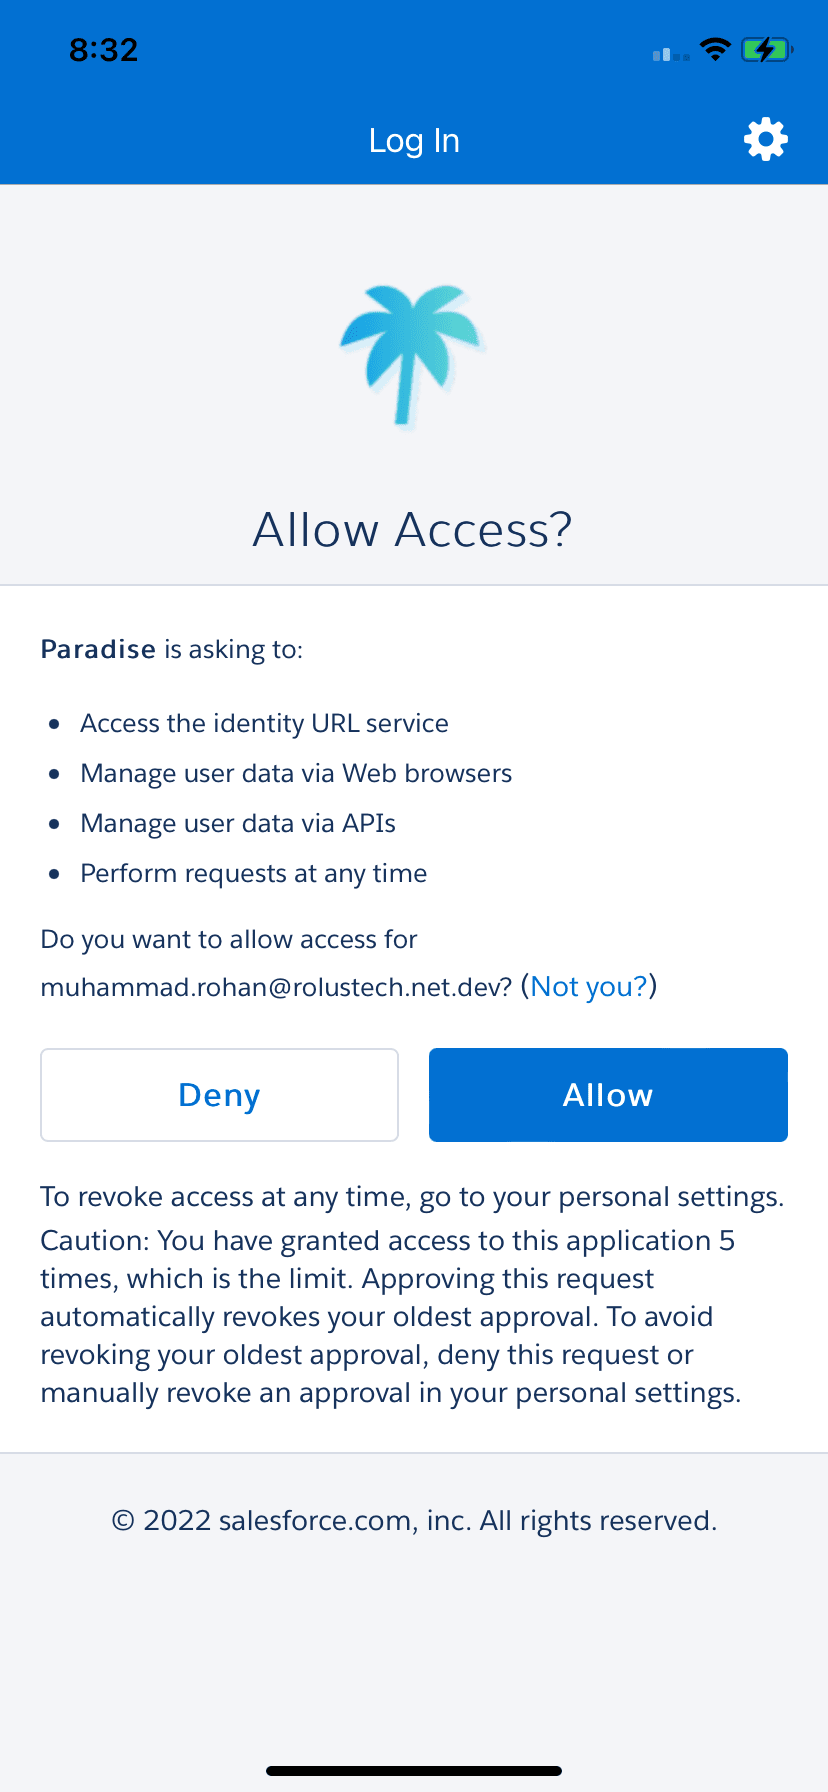Tap the Paradise palm tree logo

412,357
